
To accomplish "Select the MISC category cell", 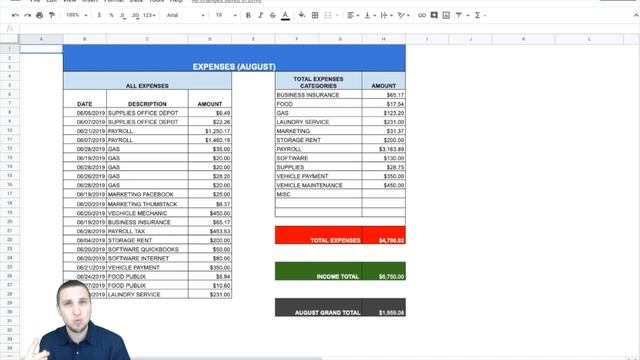I will (318, 194).
